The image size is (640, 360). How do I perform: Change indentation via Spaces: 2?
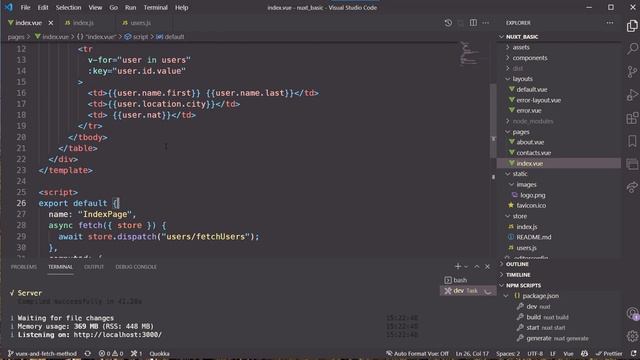click(508, 353)
